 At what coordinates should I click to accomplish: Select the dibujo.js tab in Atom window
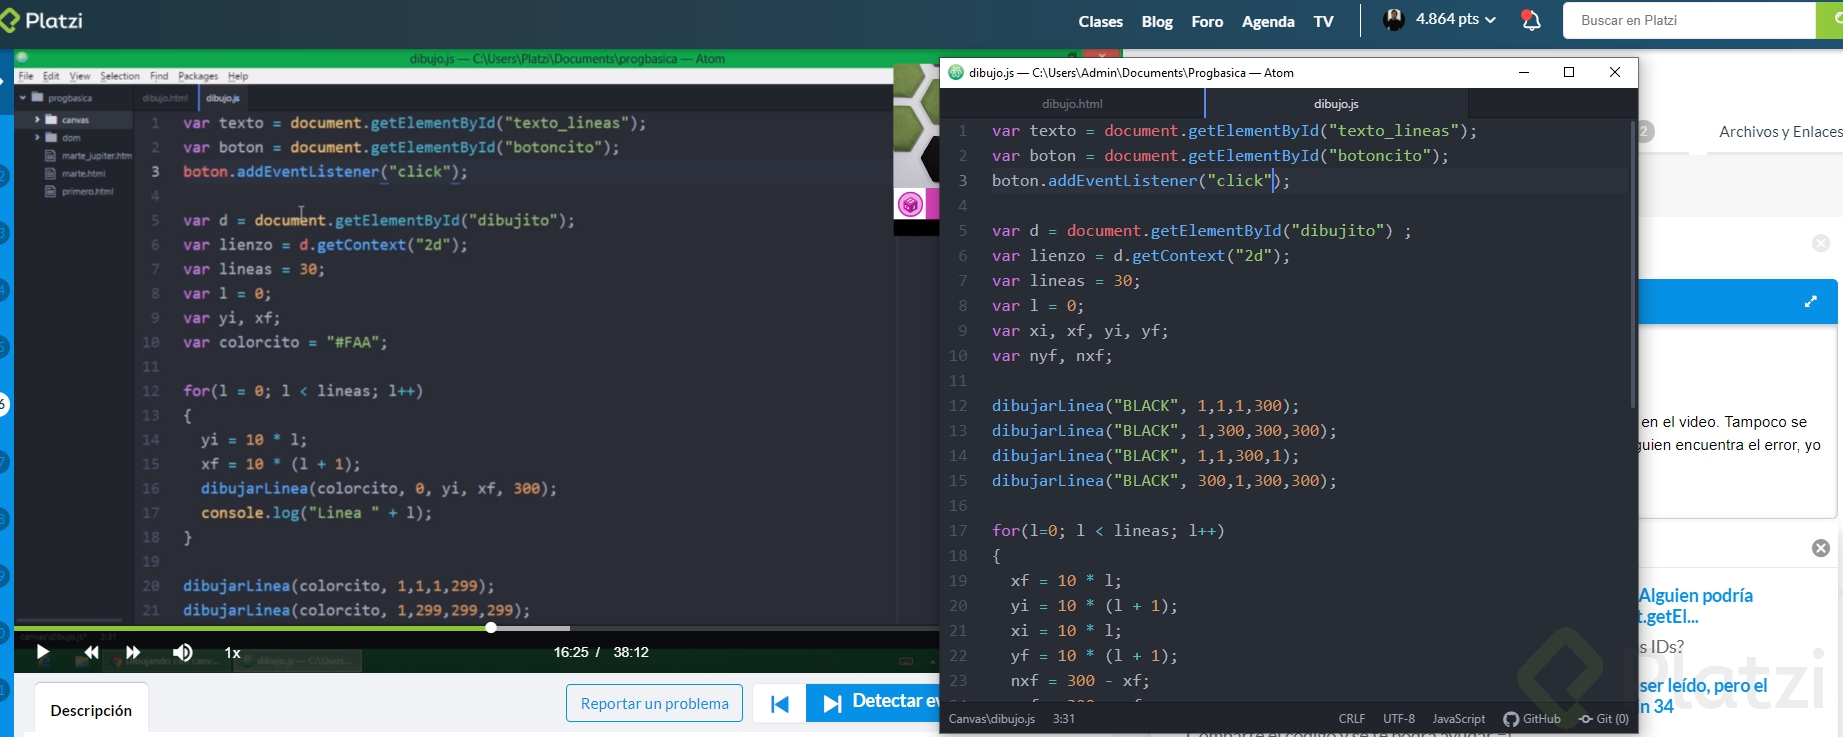tap(1336, 103)
